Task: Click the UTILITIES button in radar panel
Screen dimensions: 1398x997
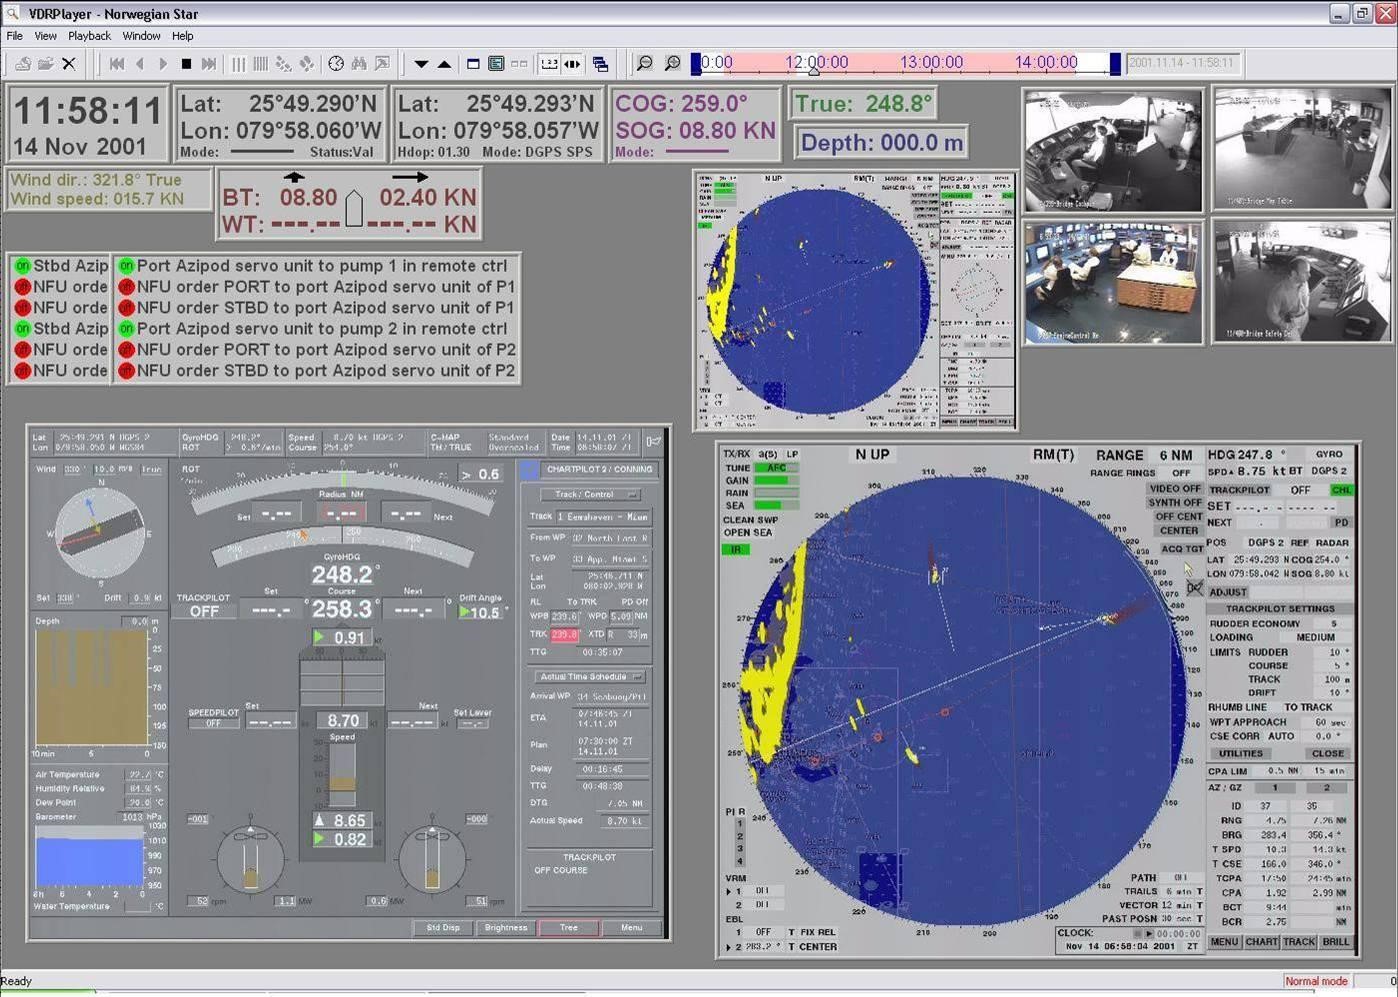Action: coord(1240,754)
